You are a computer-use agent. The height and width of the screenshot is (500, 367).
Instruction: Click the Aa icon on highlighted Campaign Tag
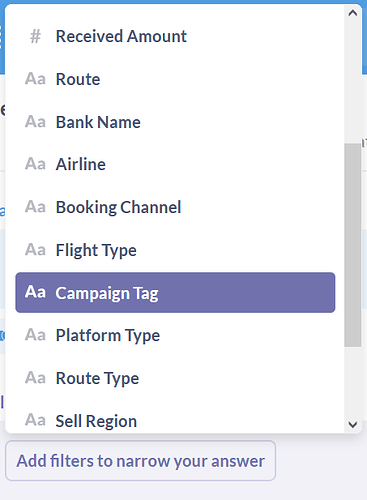35,292
